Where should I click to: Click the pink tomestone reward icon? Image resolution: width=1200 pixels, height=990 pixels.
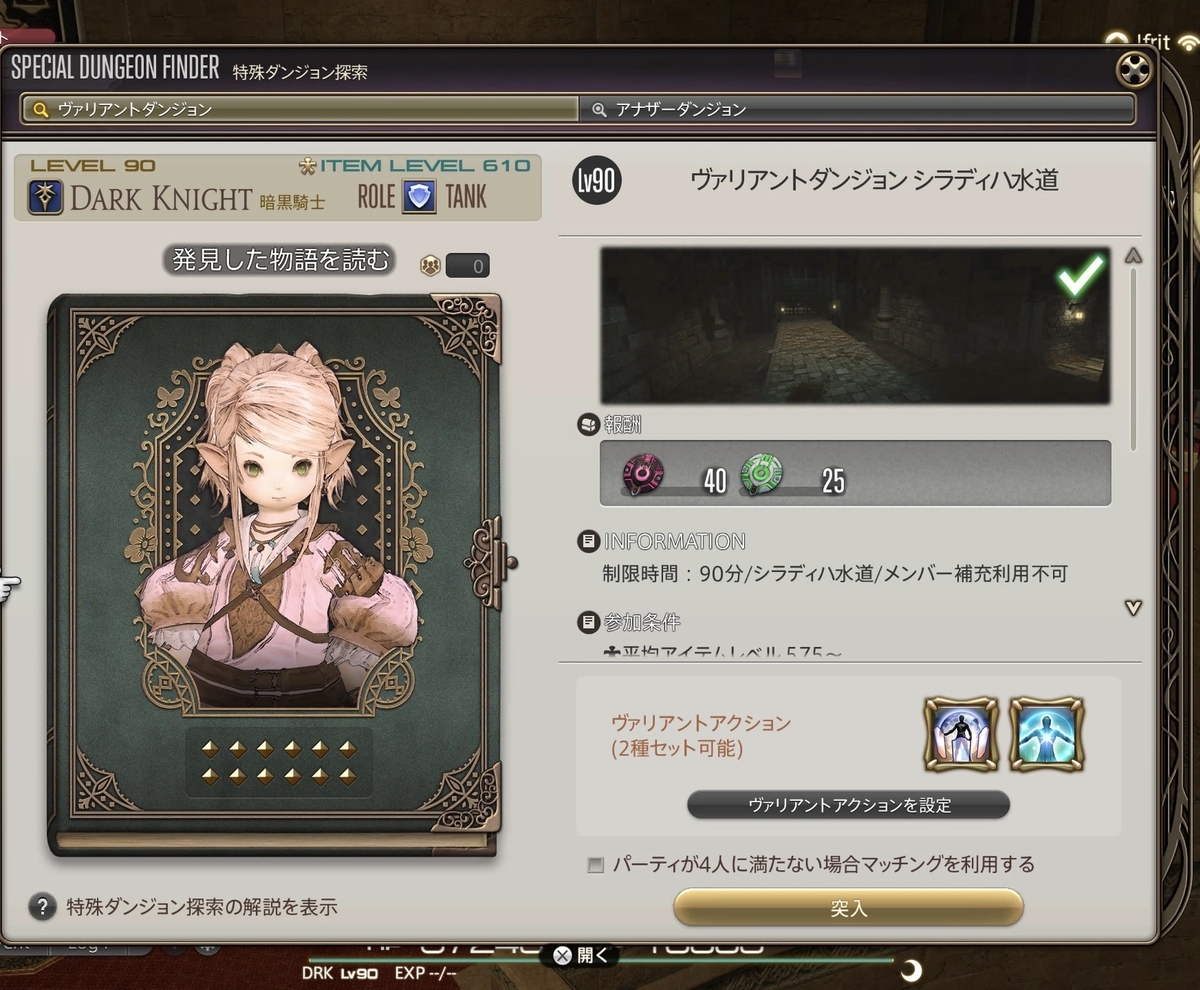tap(645, 474)
